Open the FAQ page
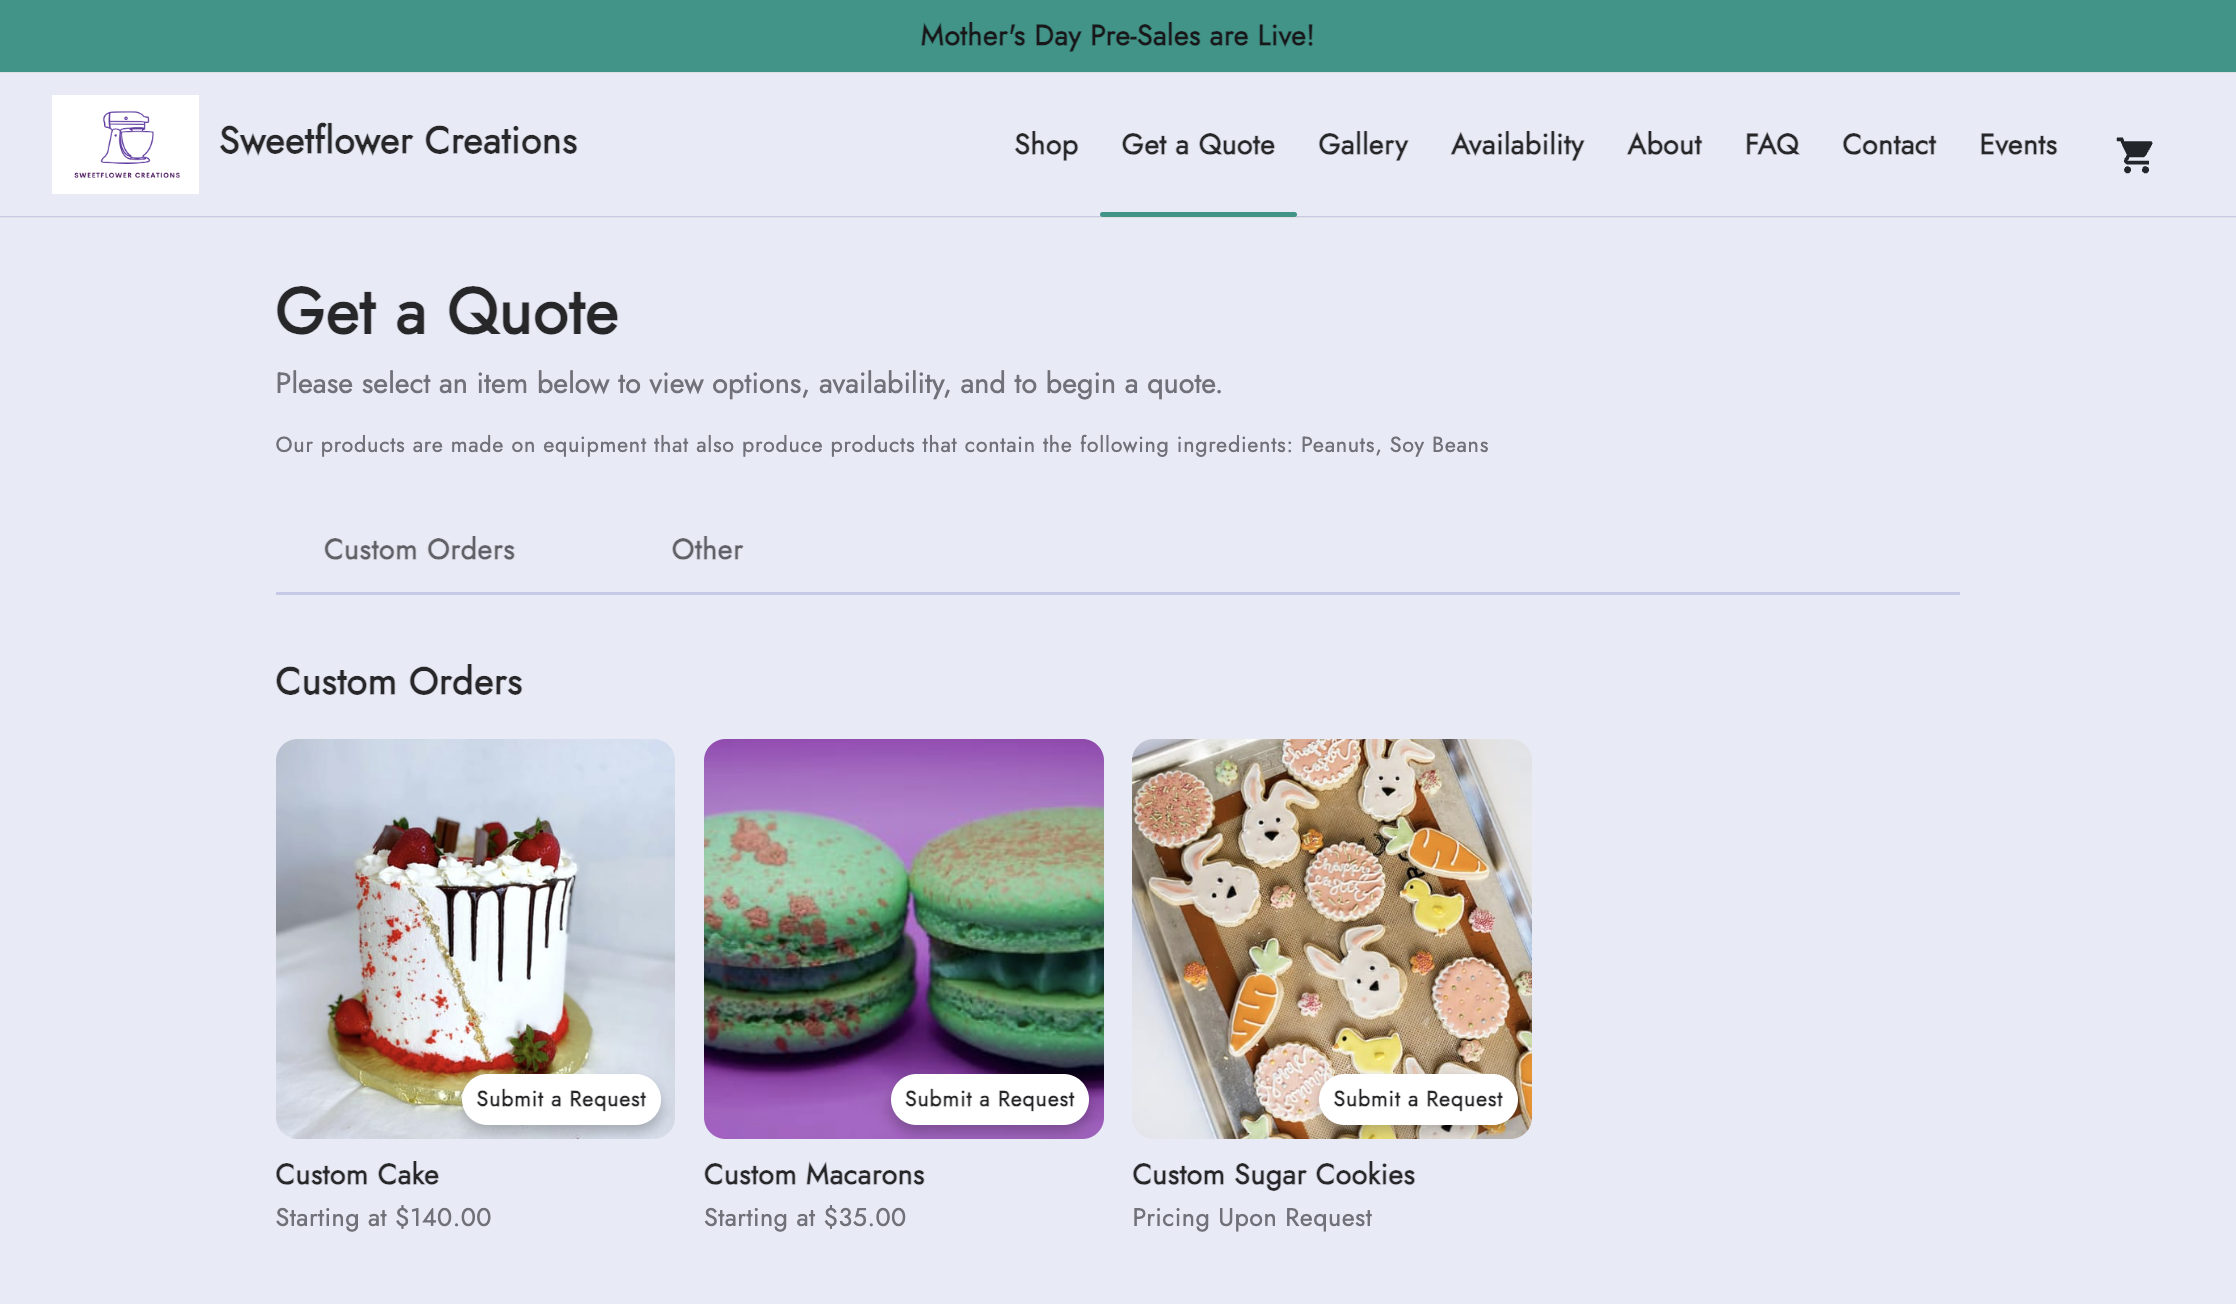2236x1304 pixels. tap(1772, 144)
